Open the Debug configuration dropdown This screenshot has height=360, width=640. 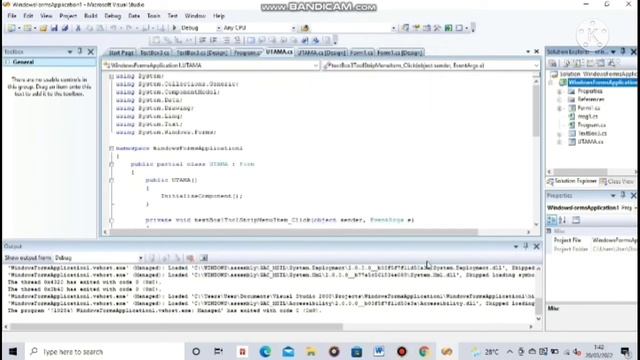point(218,28)
